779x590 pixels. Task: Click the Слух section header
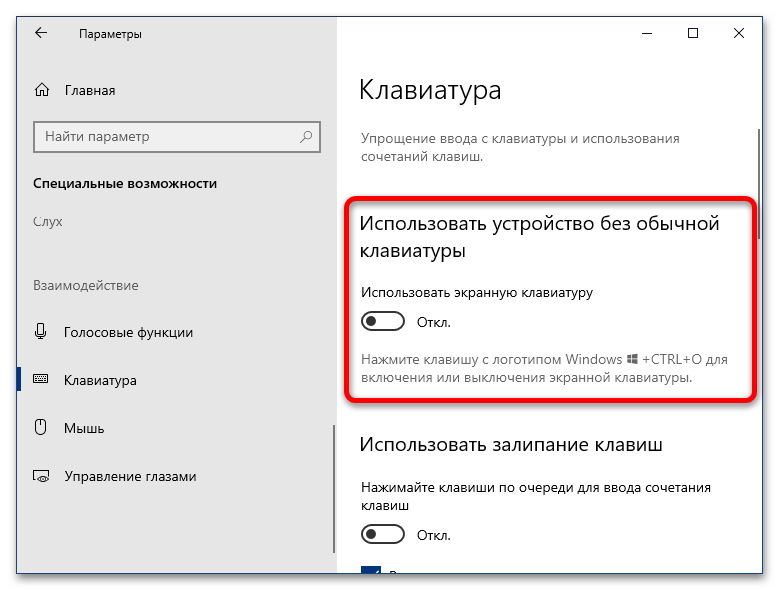coord(48,221)
